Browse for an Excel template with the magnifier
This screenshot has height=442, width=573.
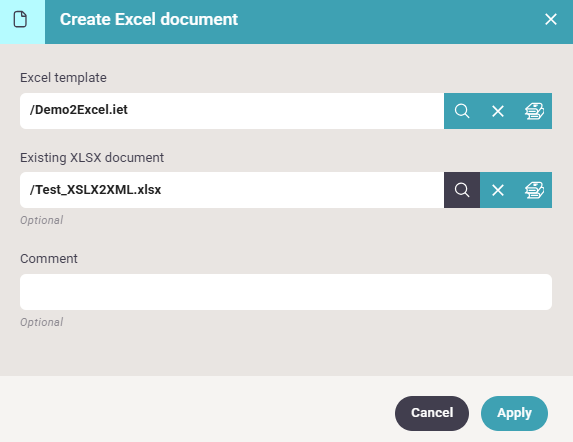462,111
